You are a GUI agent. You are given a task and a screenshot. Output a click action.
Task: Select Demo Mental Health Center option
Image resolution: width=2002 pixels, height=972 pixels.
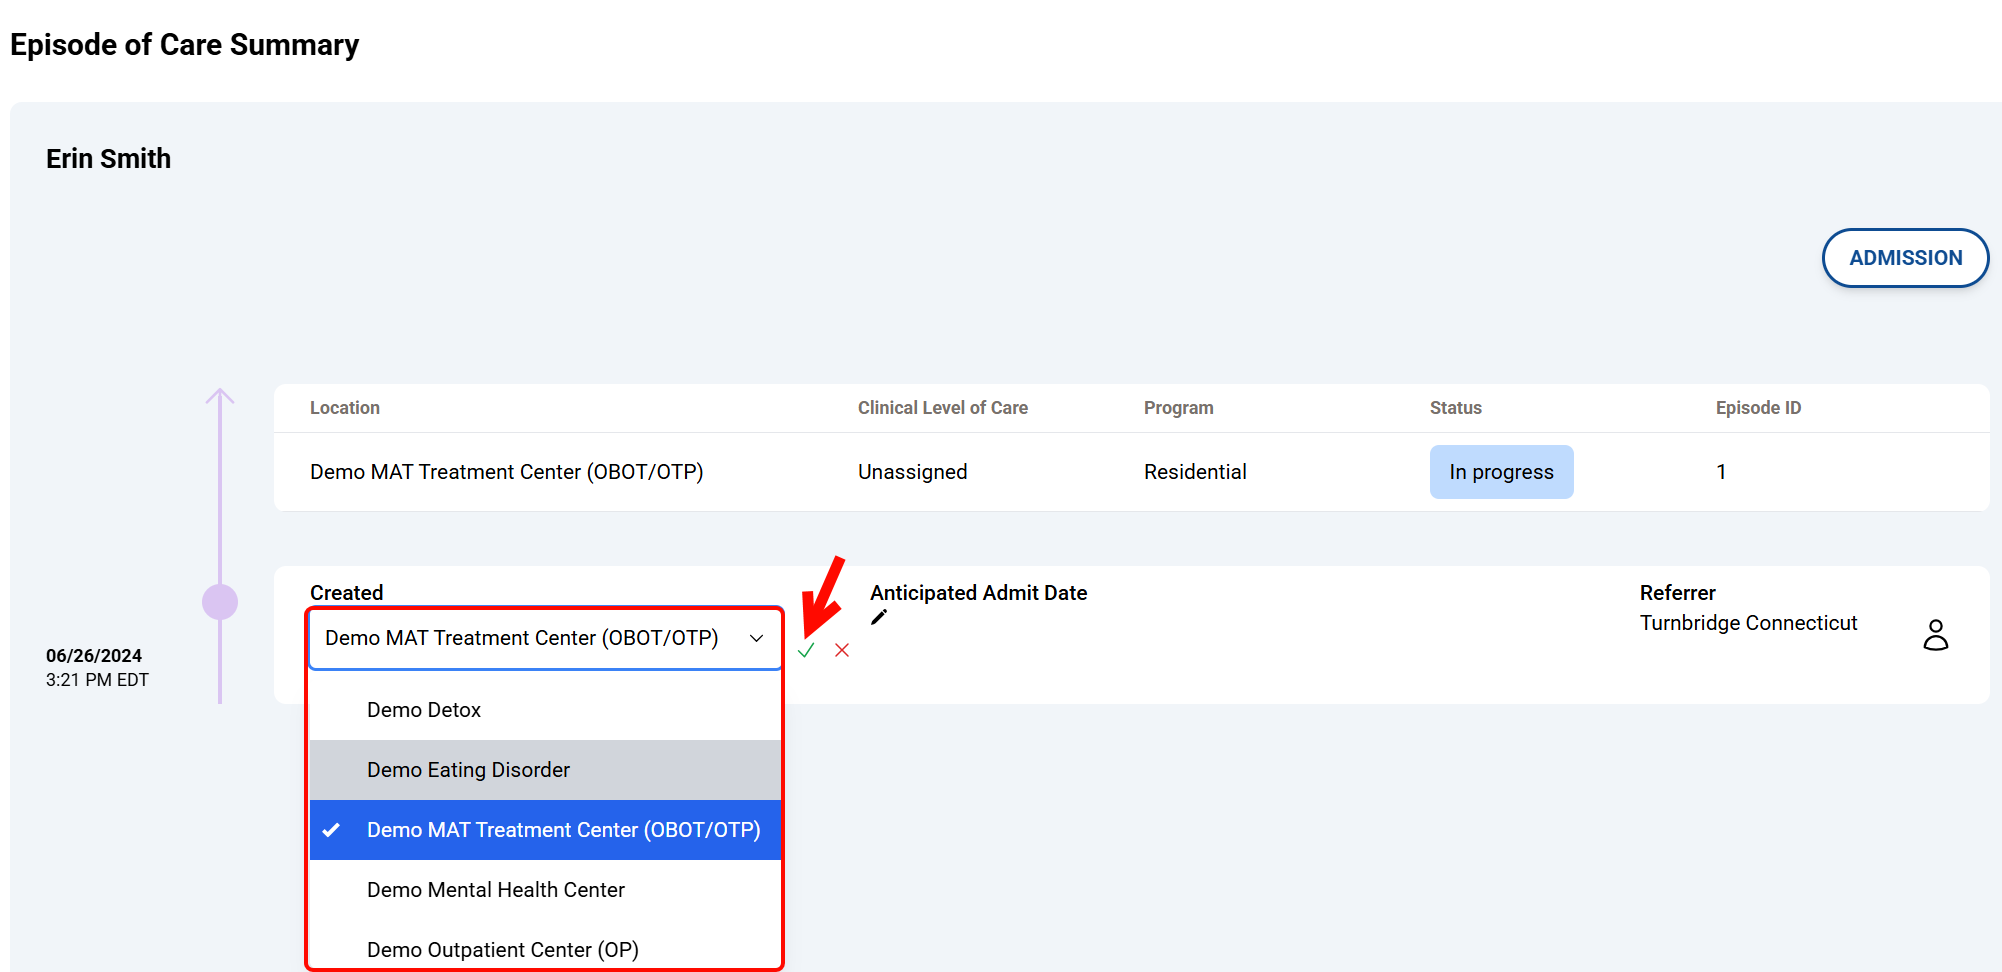[496, 890]
